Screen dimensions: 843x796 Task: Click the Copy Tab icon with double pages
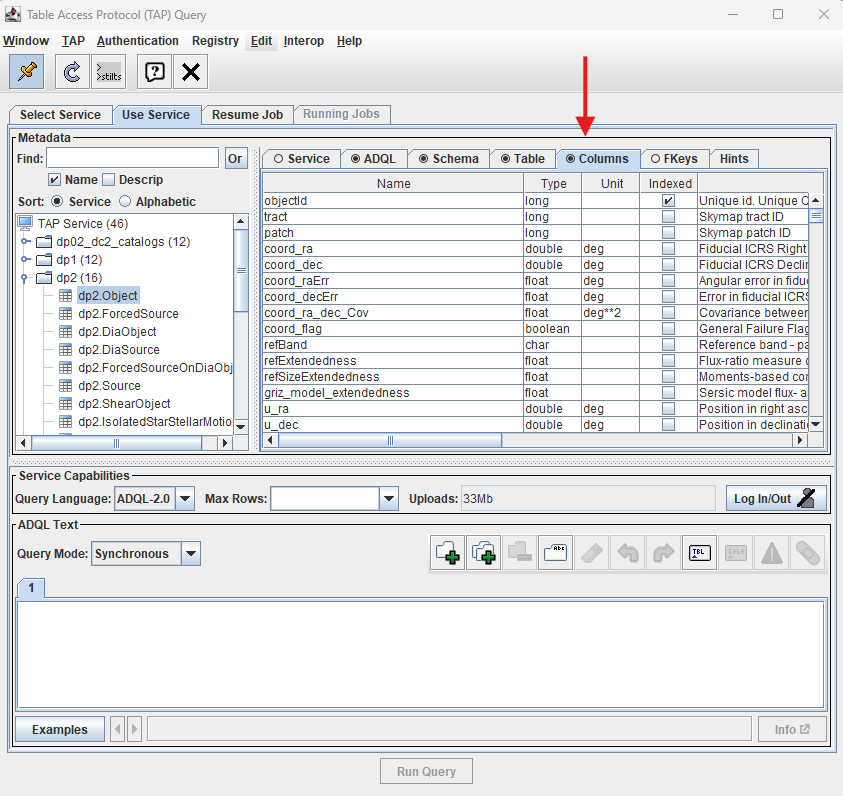(x=483, y=553)
